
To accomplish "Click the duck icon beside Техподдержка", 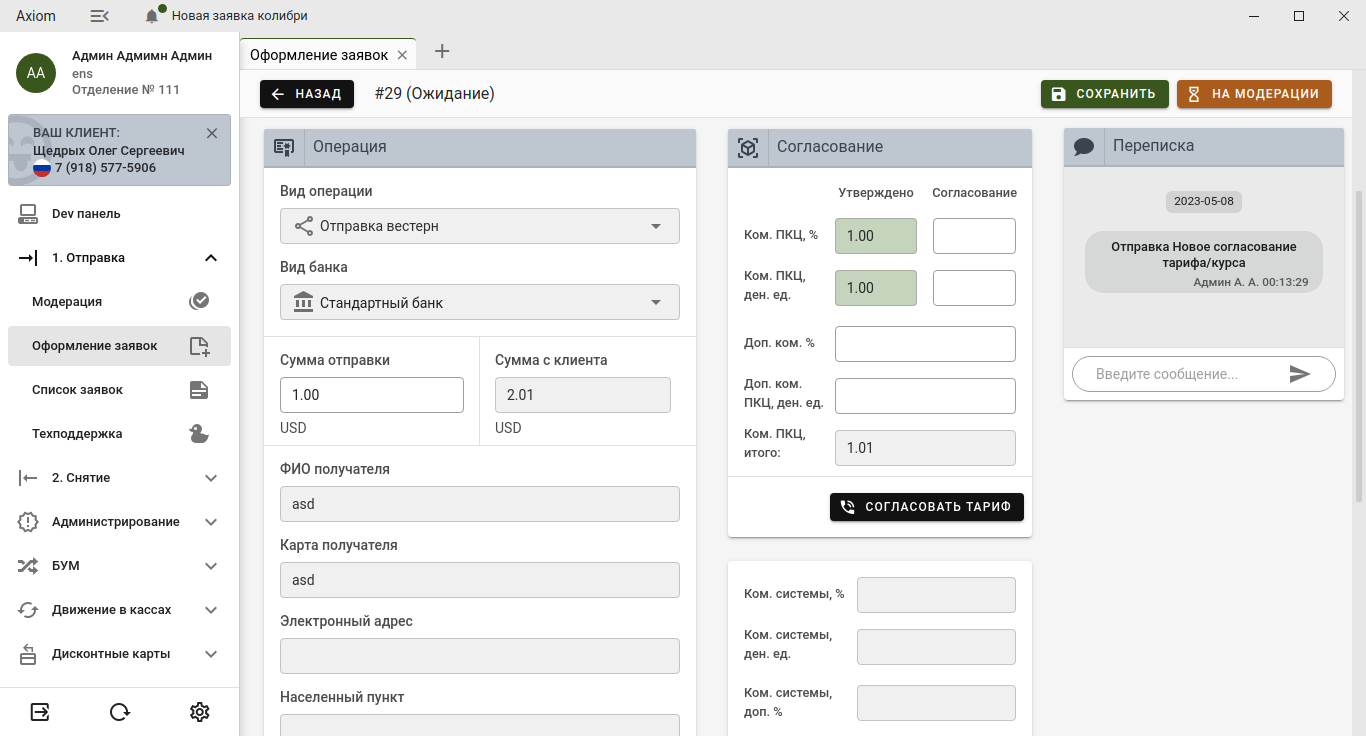I will tap(199, 433).
